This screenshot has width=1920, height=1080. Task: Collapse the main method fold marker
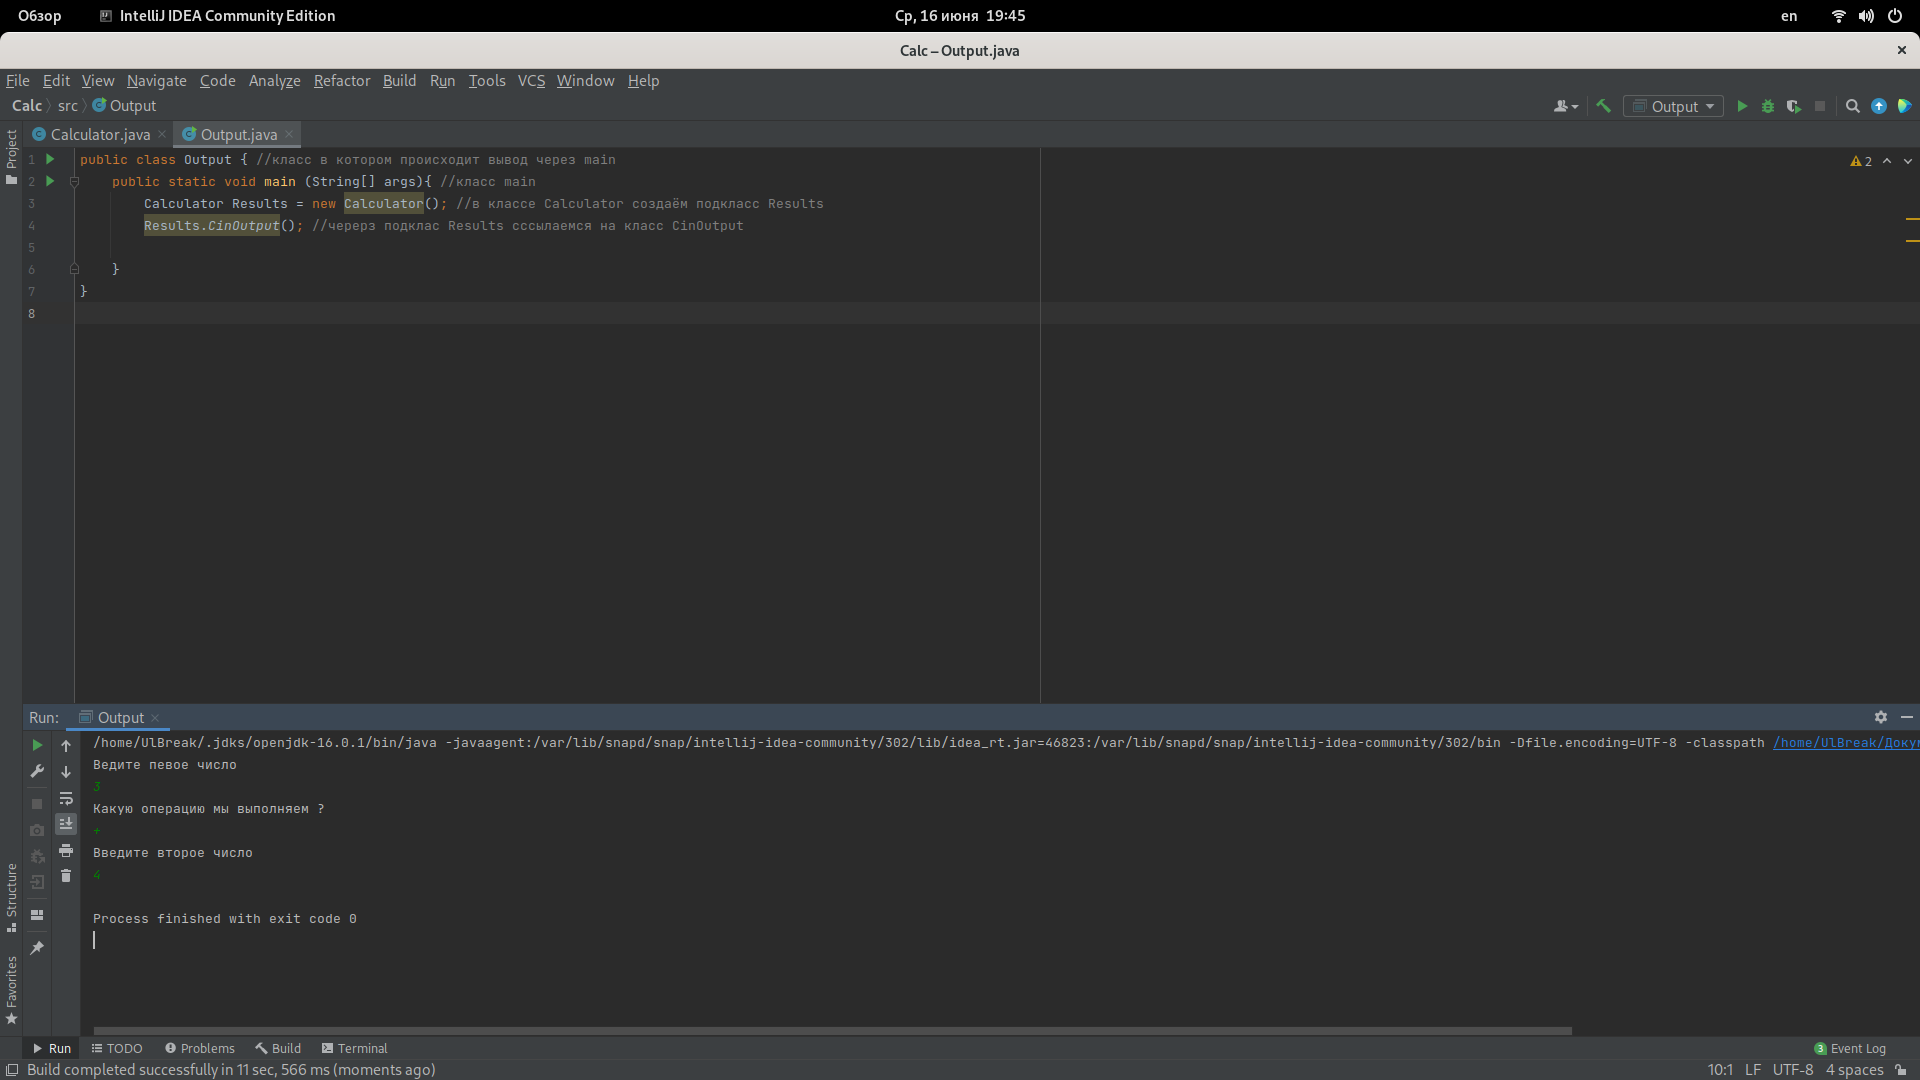click(x=74, y=182)
